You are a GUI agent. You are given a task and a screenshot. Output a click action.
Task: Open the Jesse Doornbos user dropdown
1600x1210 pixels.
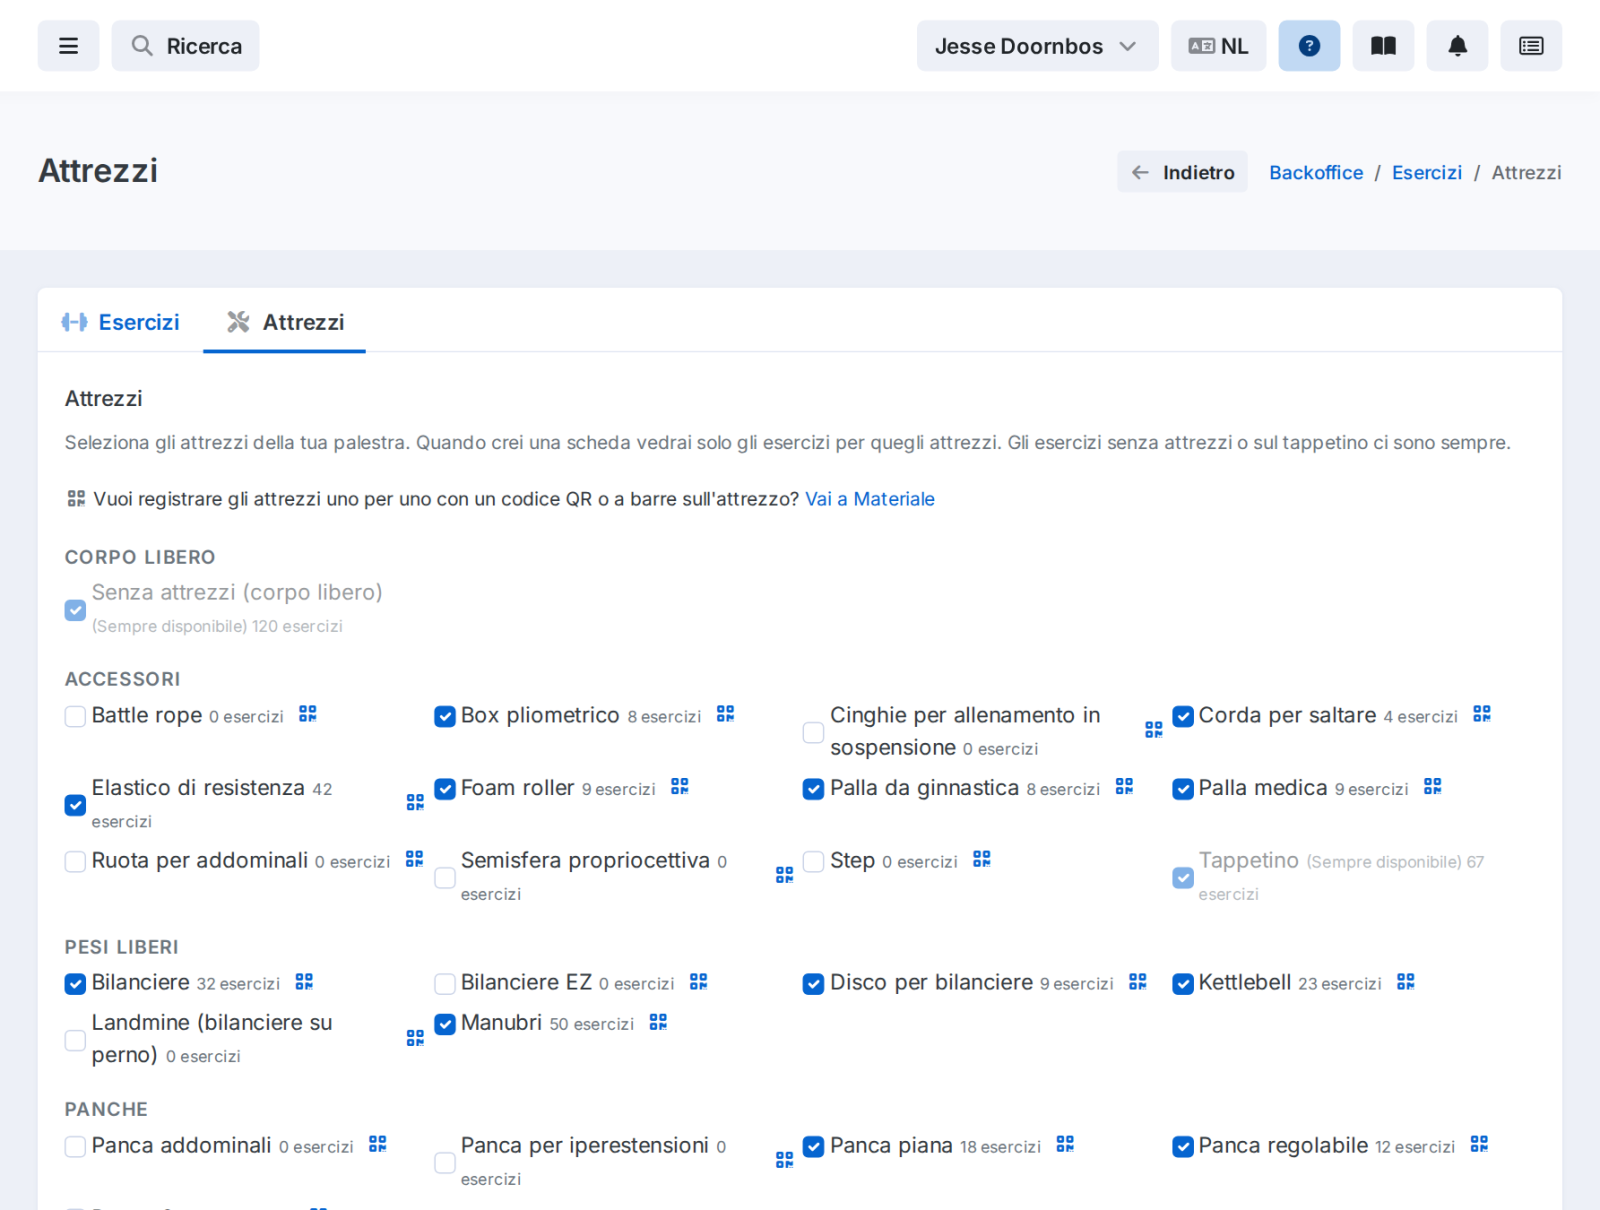(x=1037, y=46)
